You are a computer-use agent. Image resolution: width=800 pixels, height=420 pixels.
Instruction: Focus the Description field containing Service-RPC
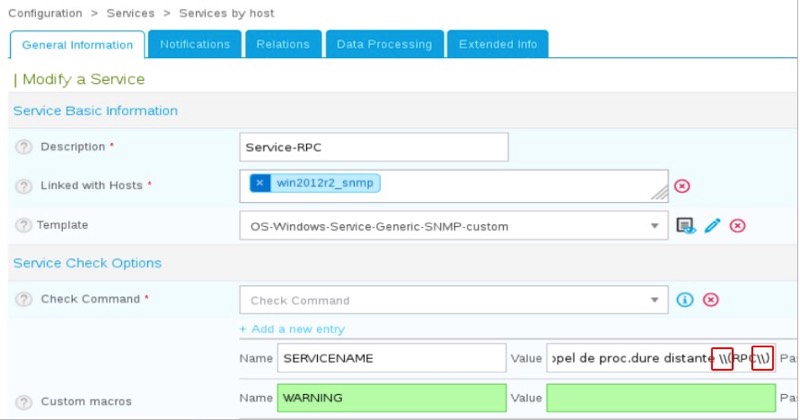point(374,147)
